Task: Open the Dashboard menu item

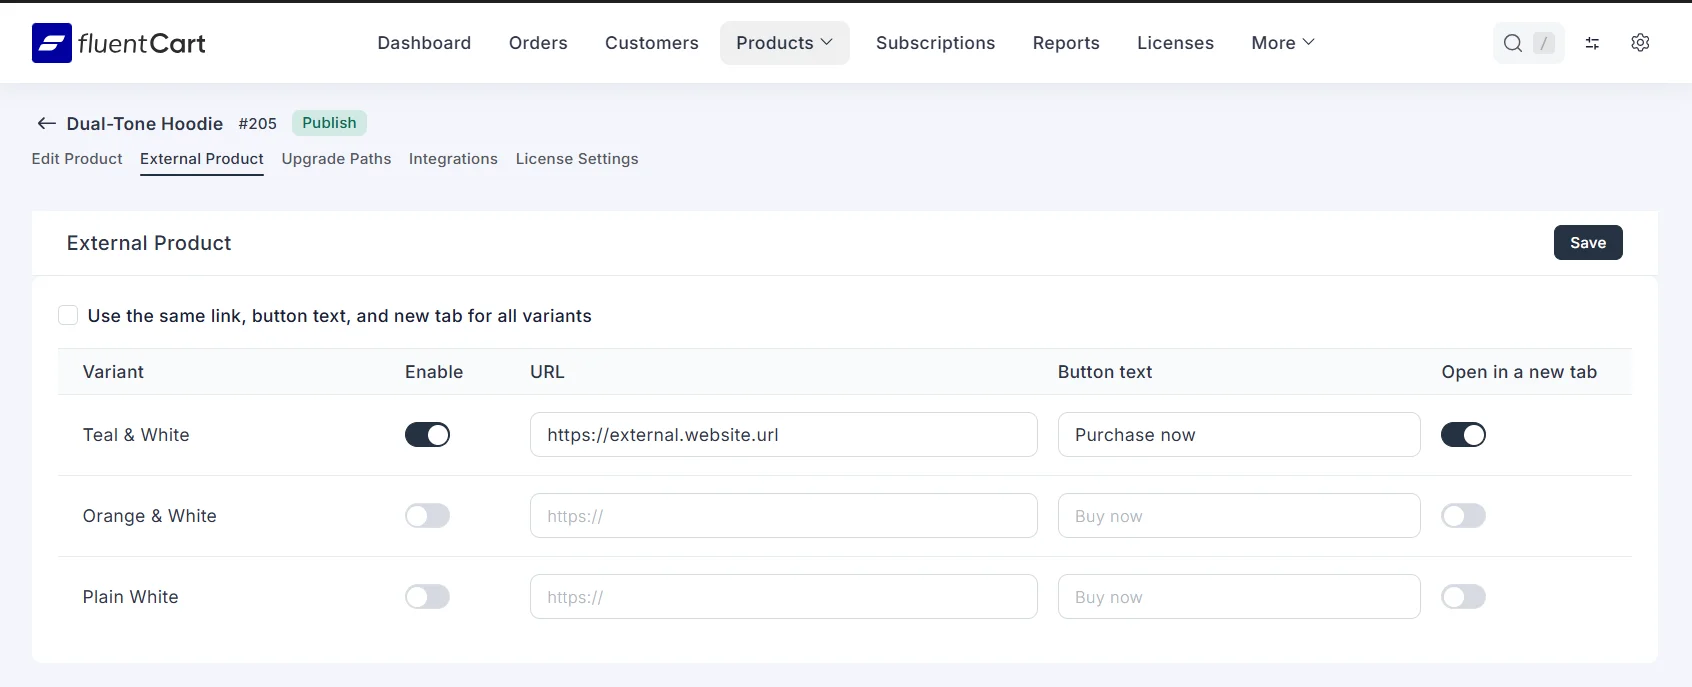Action: (424, 43)
